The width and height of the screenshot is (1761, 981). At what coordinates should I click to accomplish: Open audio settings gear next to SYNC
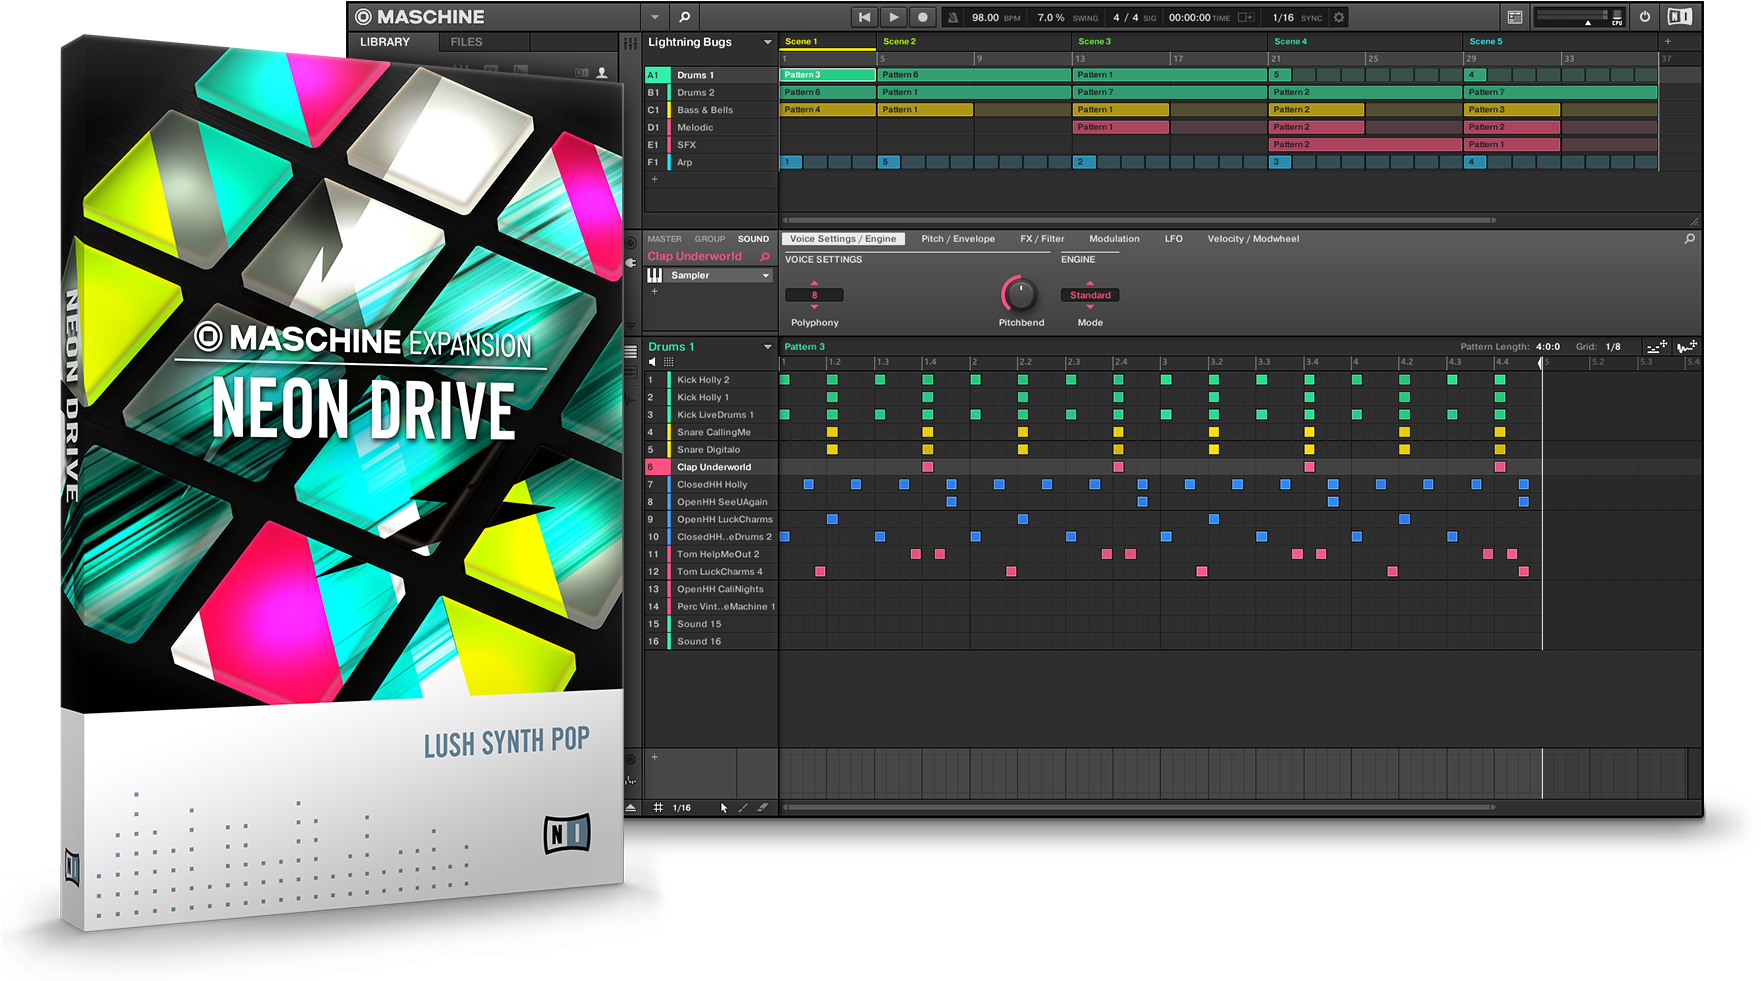tap(1339, 17)
